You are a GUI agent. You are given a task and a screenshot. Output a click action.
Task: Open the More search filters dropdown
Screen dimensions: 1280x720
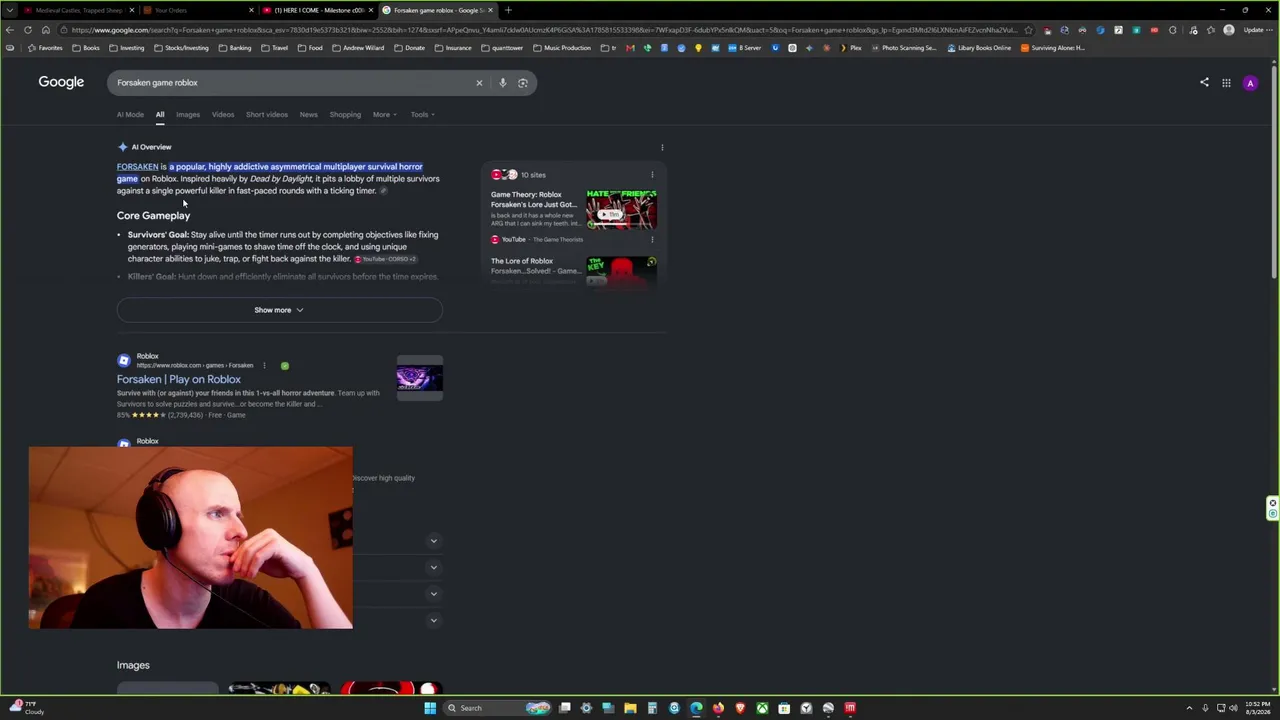[x=385, y=114]
